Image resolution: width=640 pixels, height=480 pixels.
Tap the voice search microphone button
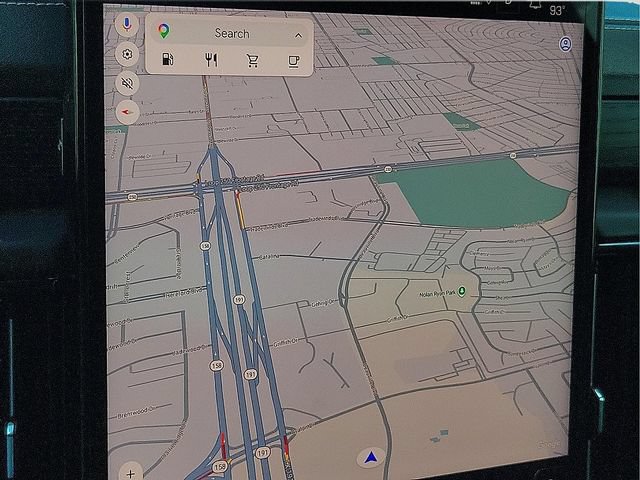point(127,24)
